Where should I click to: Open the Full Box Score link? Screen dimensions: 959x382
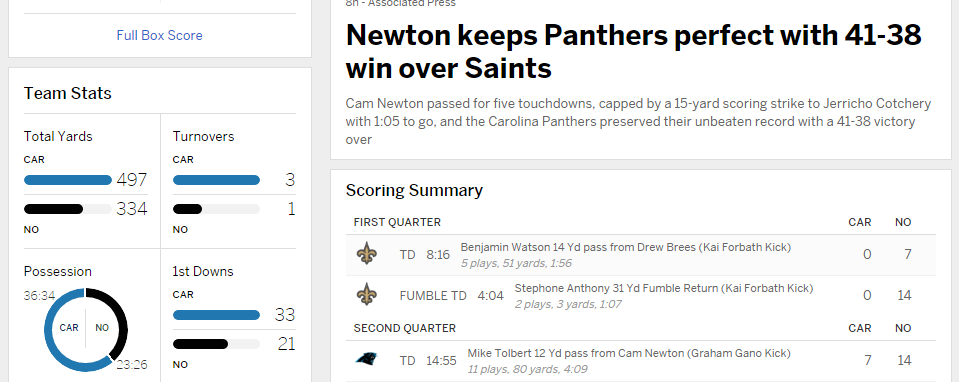[x=160, y=35]
